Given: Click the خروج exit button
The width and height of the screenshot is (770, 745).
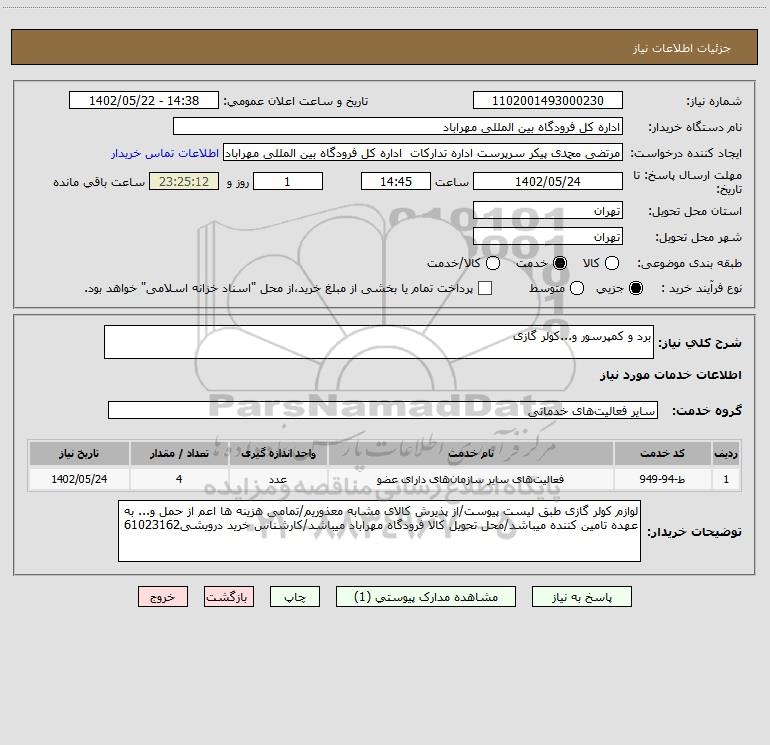Looking at the screenshot, I should [163, 597].
